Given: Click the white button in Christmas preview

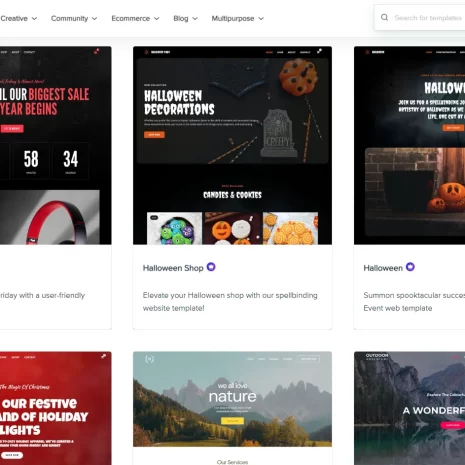Looking at the screenshot, I should point(12,455).
